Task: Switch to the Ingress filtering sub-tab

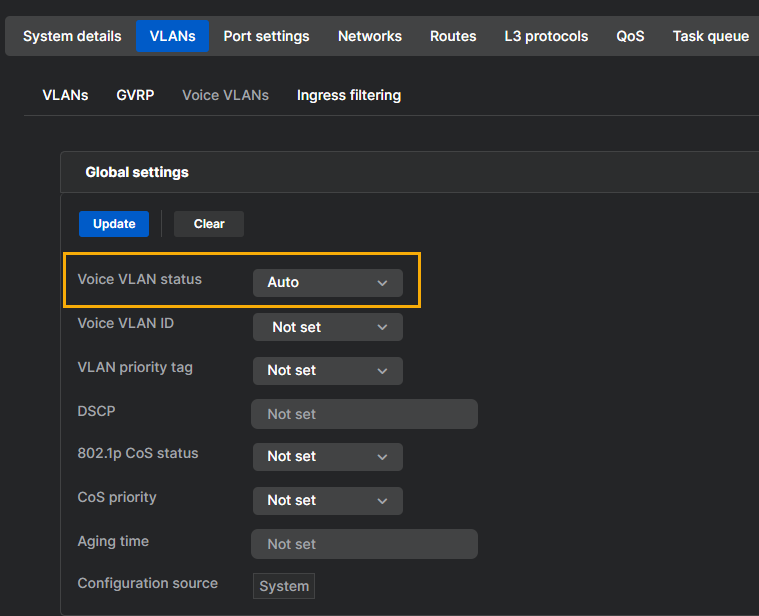Action: coord(349,95)
